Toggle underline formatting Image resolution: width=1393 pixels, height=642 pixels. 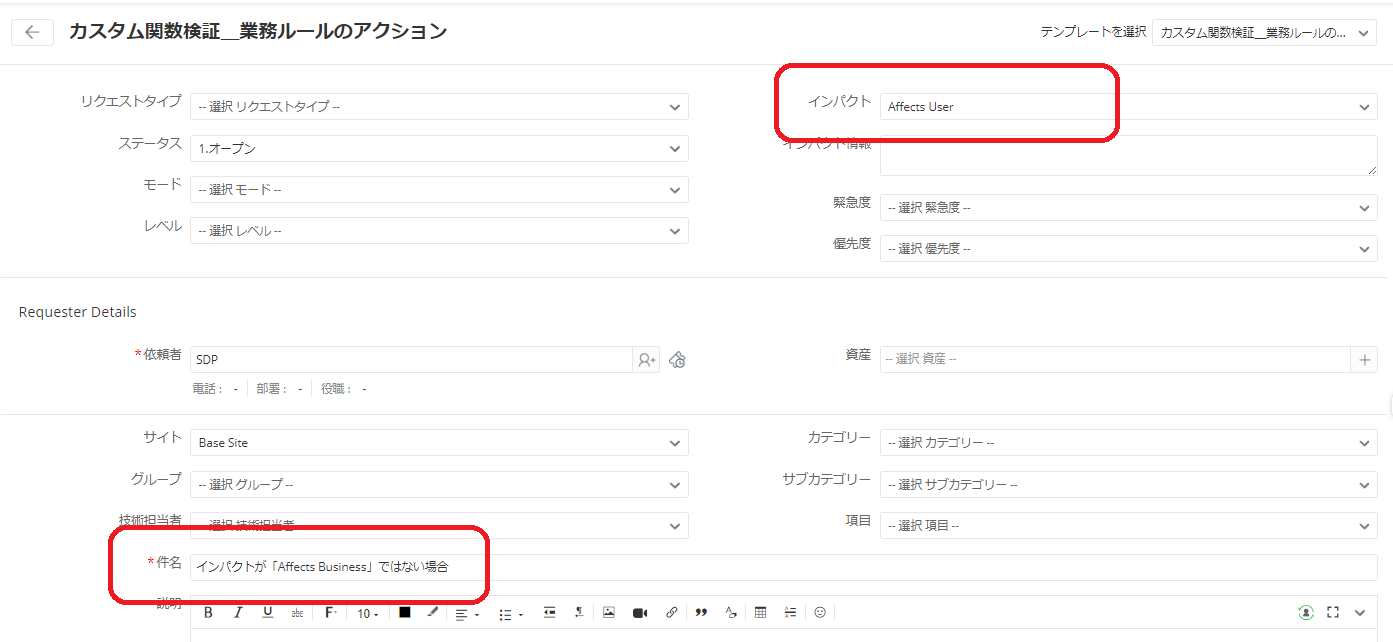pyautogui.click(x=267, y=613)
